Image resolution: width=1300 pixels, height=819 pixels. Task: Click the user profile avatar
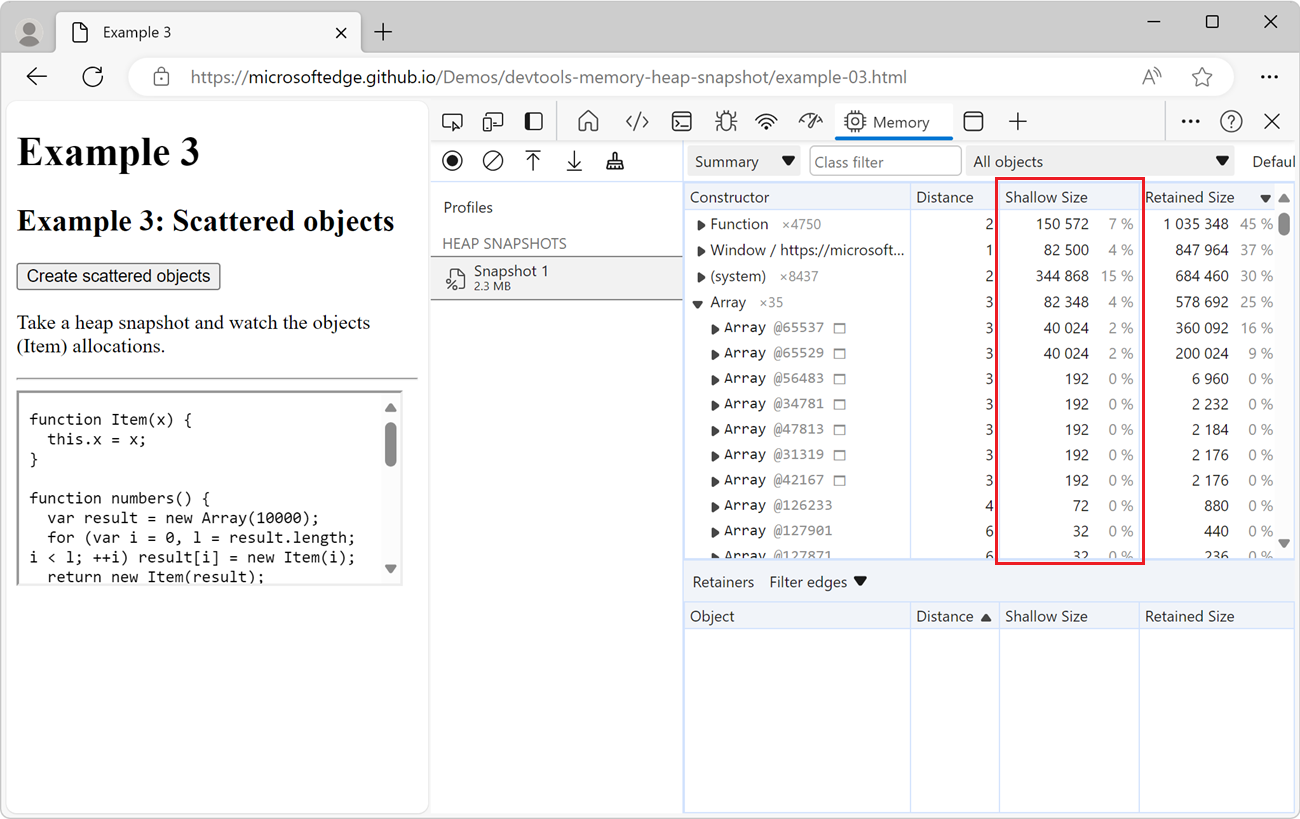[x=30, y=33]
